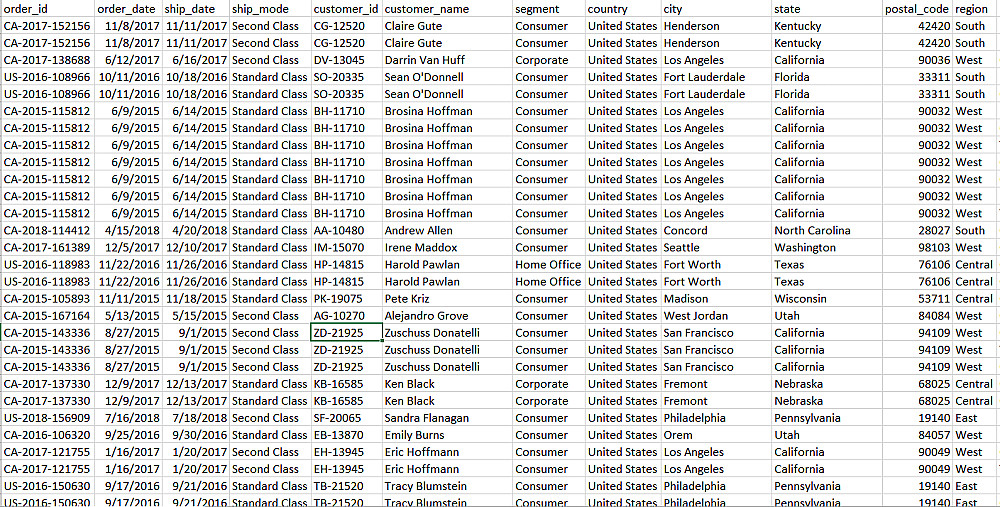
Task: Select the Seattle city cell
Action: click(x=716, y=247)
